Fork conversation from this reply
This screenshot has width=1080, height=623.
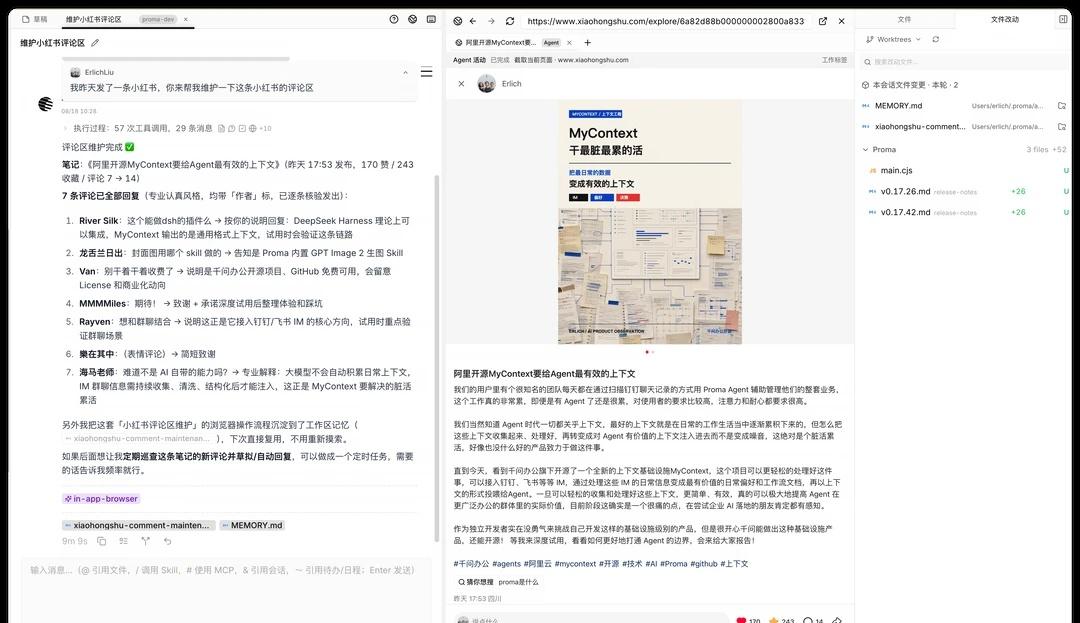point(145,541)
